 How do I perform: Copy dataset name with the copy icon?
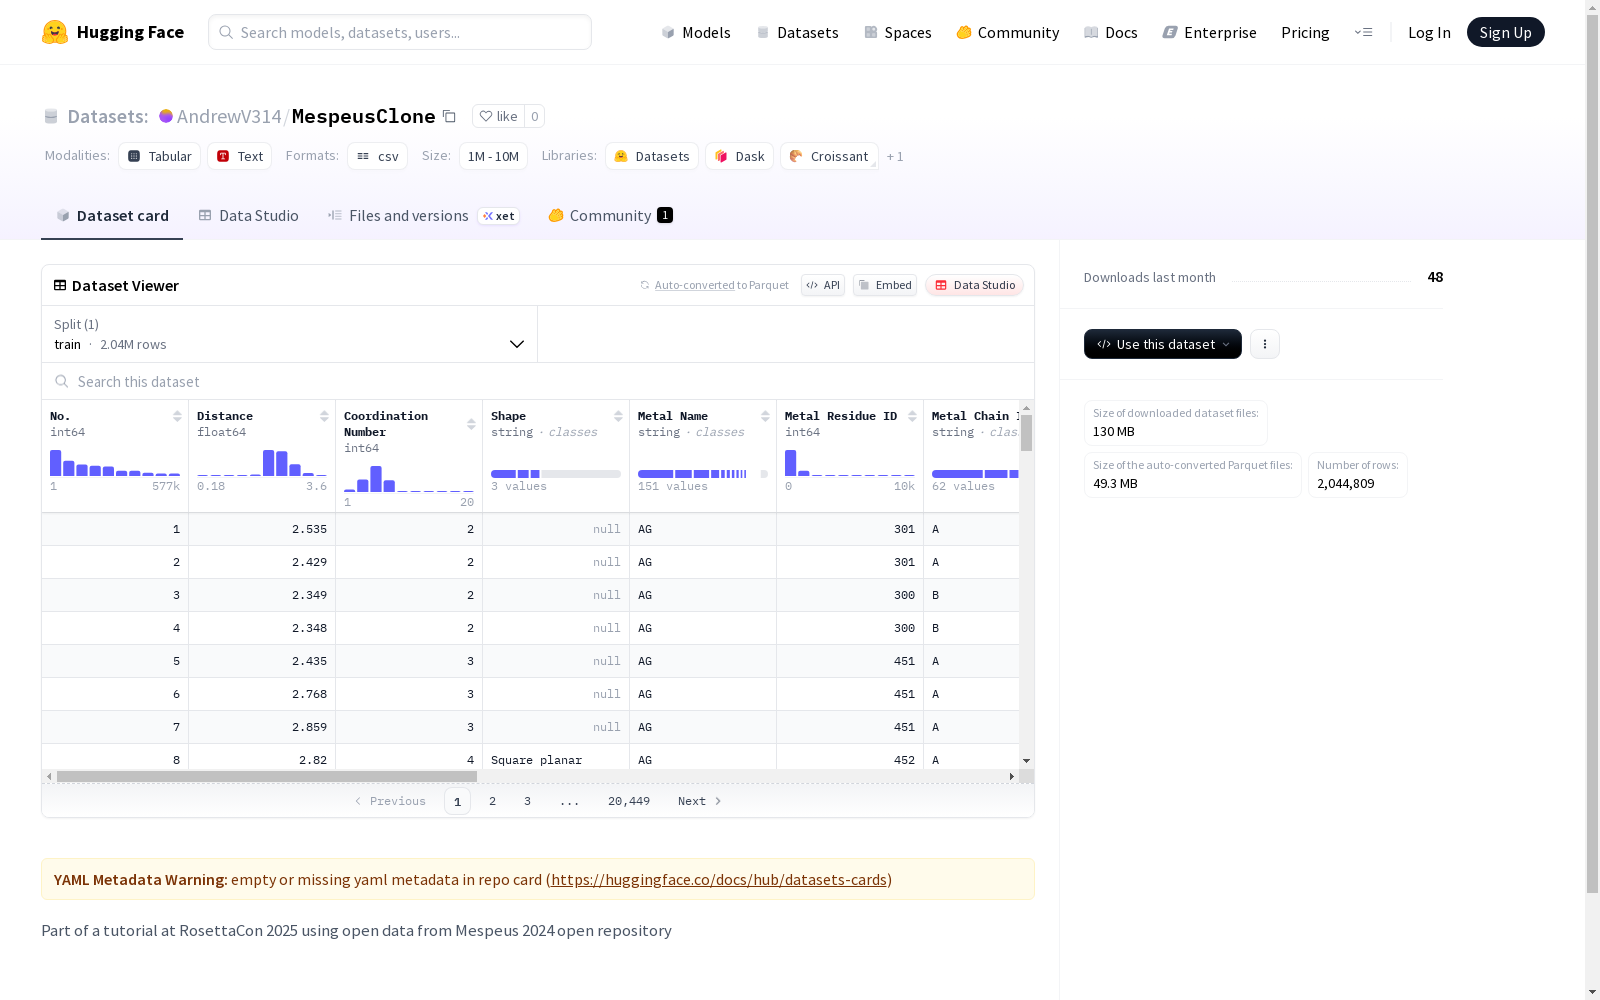[x=450, y=117]
